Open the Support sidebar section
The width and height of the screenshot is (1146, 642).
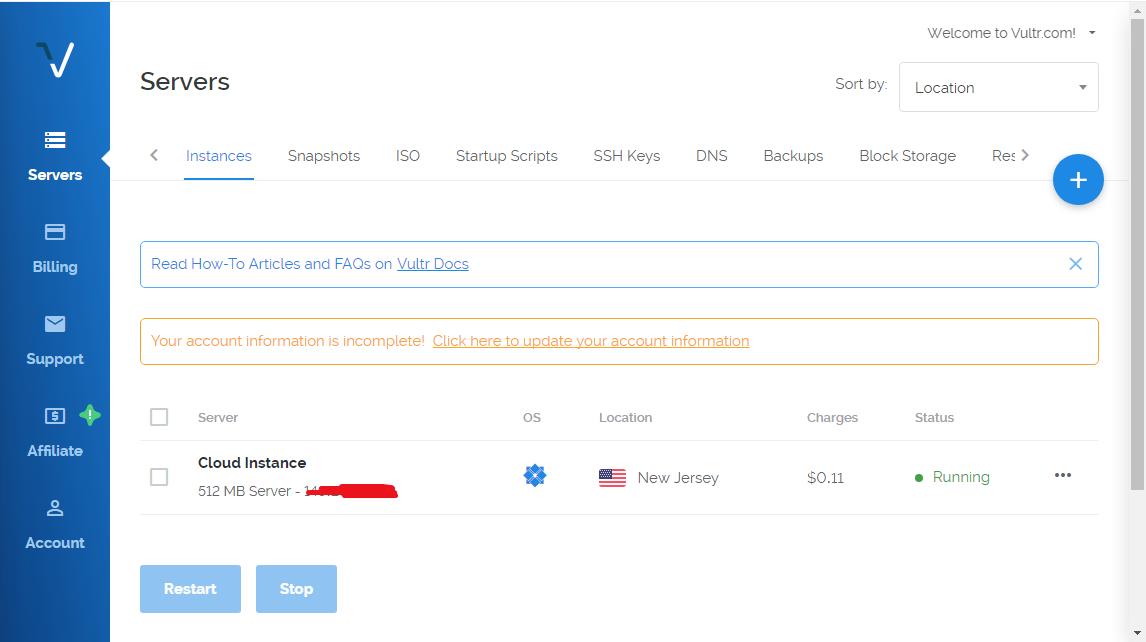(x=55, y=340)
